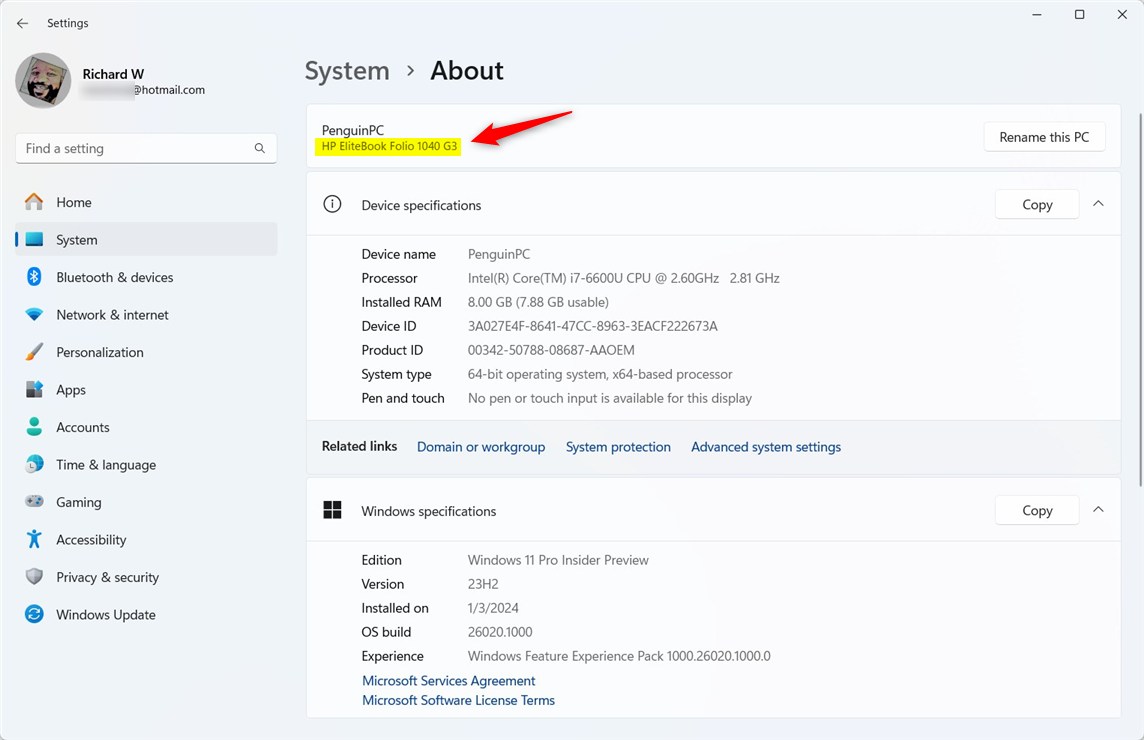The height and width of the screenshot is (740, 1144).
Task: Select the Gaming icon
Action: point(33,501)
